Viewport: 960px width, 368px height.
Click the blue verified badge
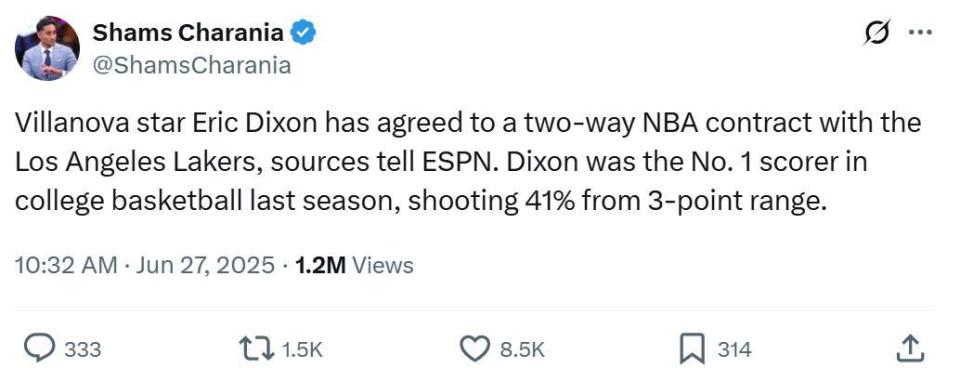pyautogui.click(x=303, y=32)
